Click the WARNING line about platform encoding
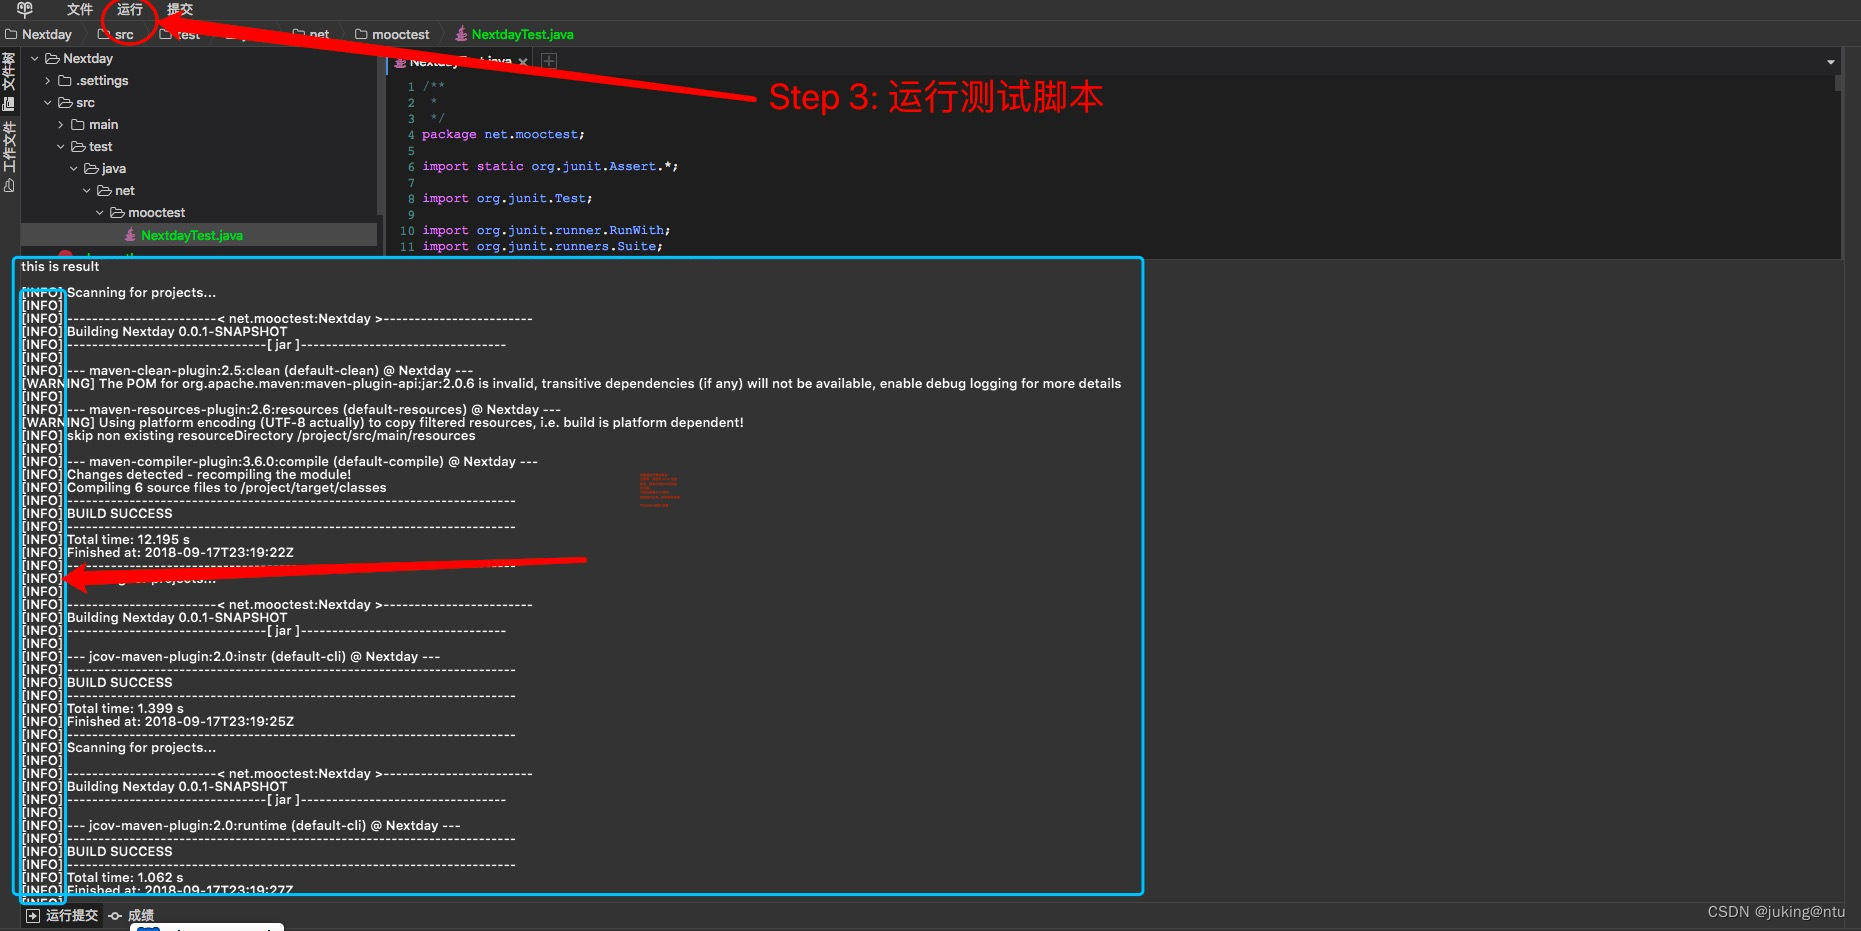 tap(383, 423)
